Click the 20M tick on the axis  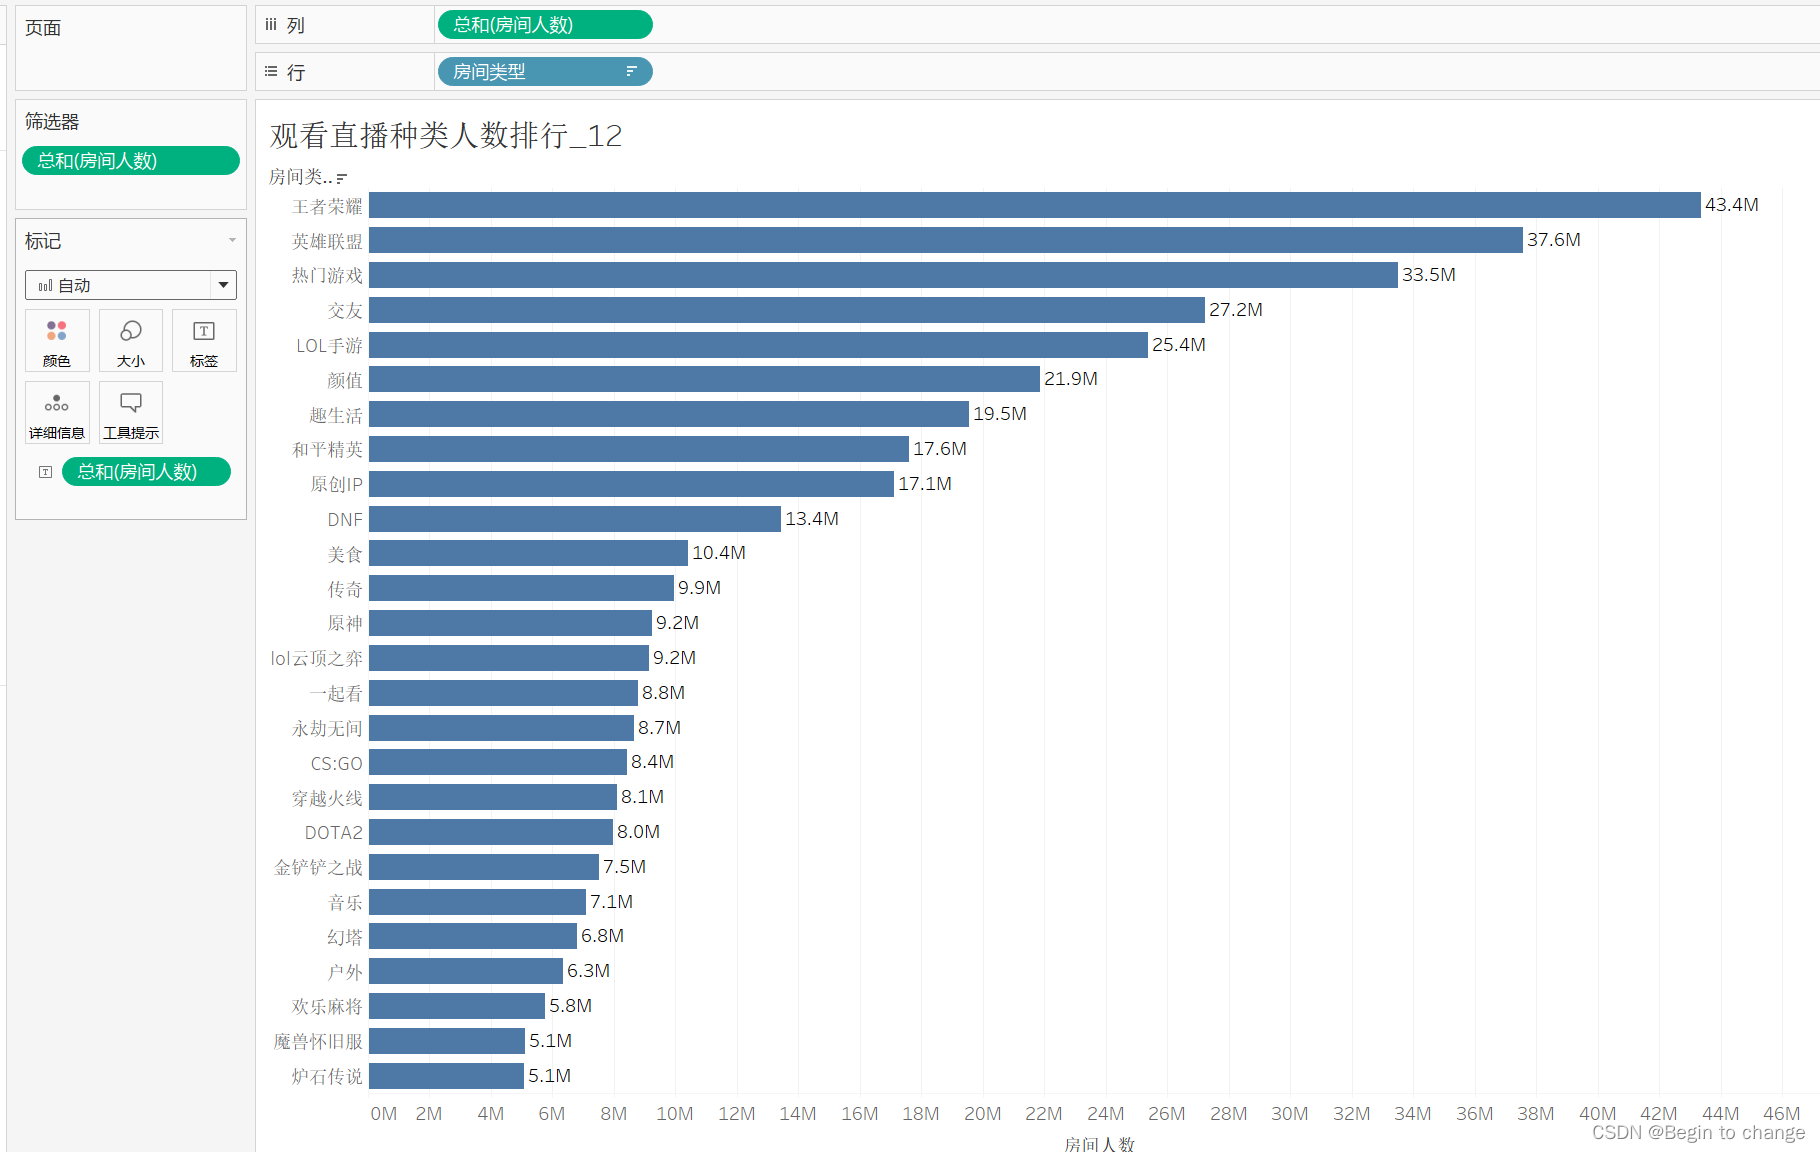(982, 1114)
